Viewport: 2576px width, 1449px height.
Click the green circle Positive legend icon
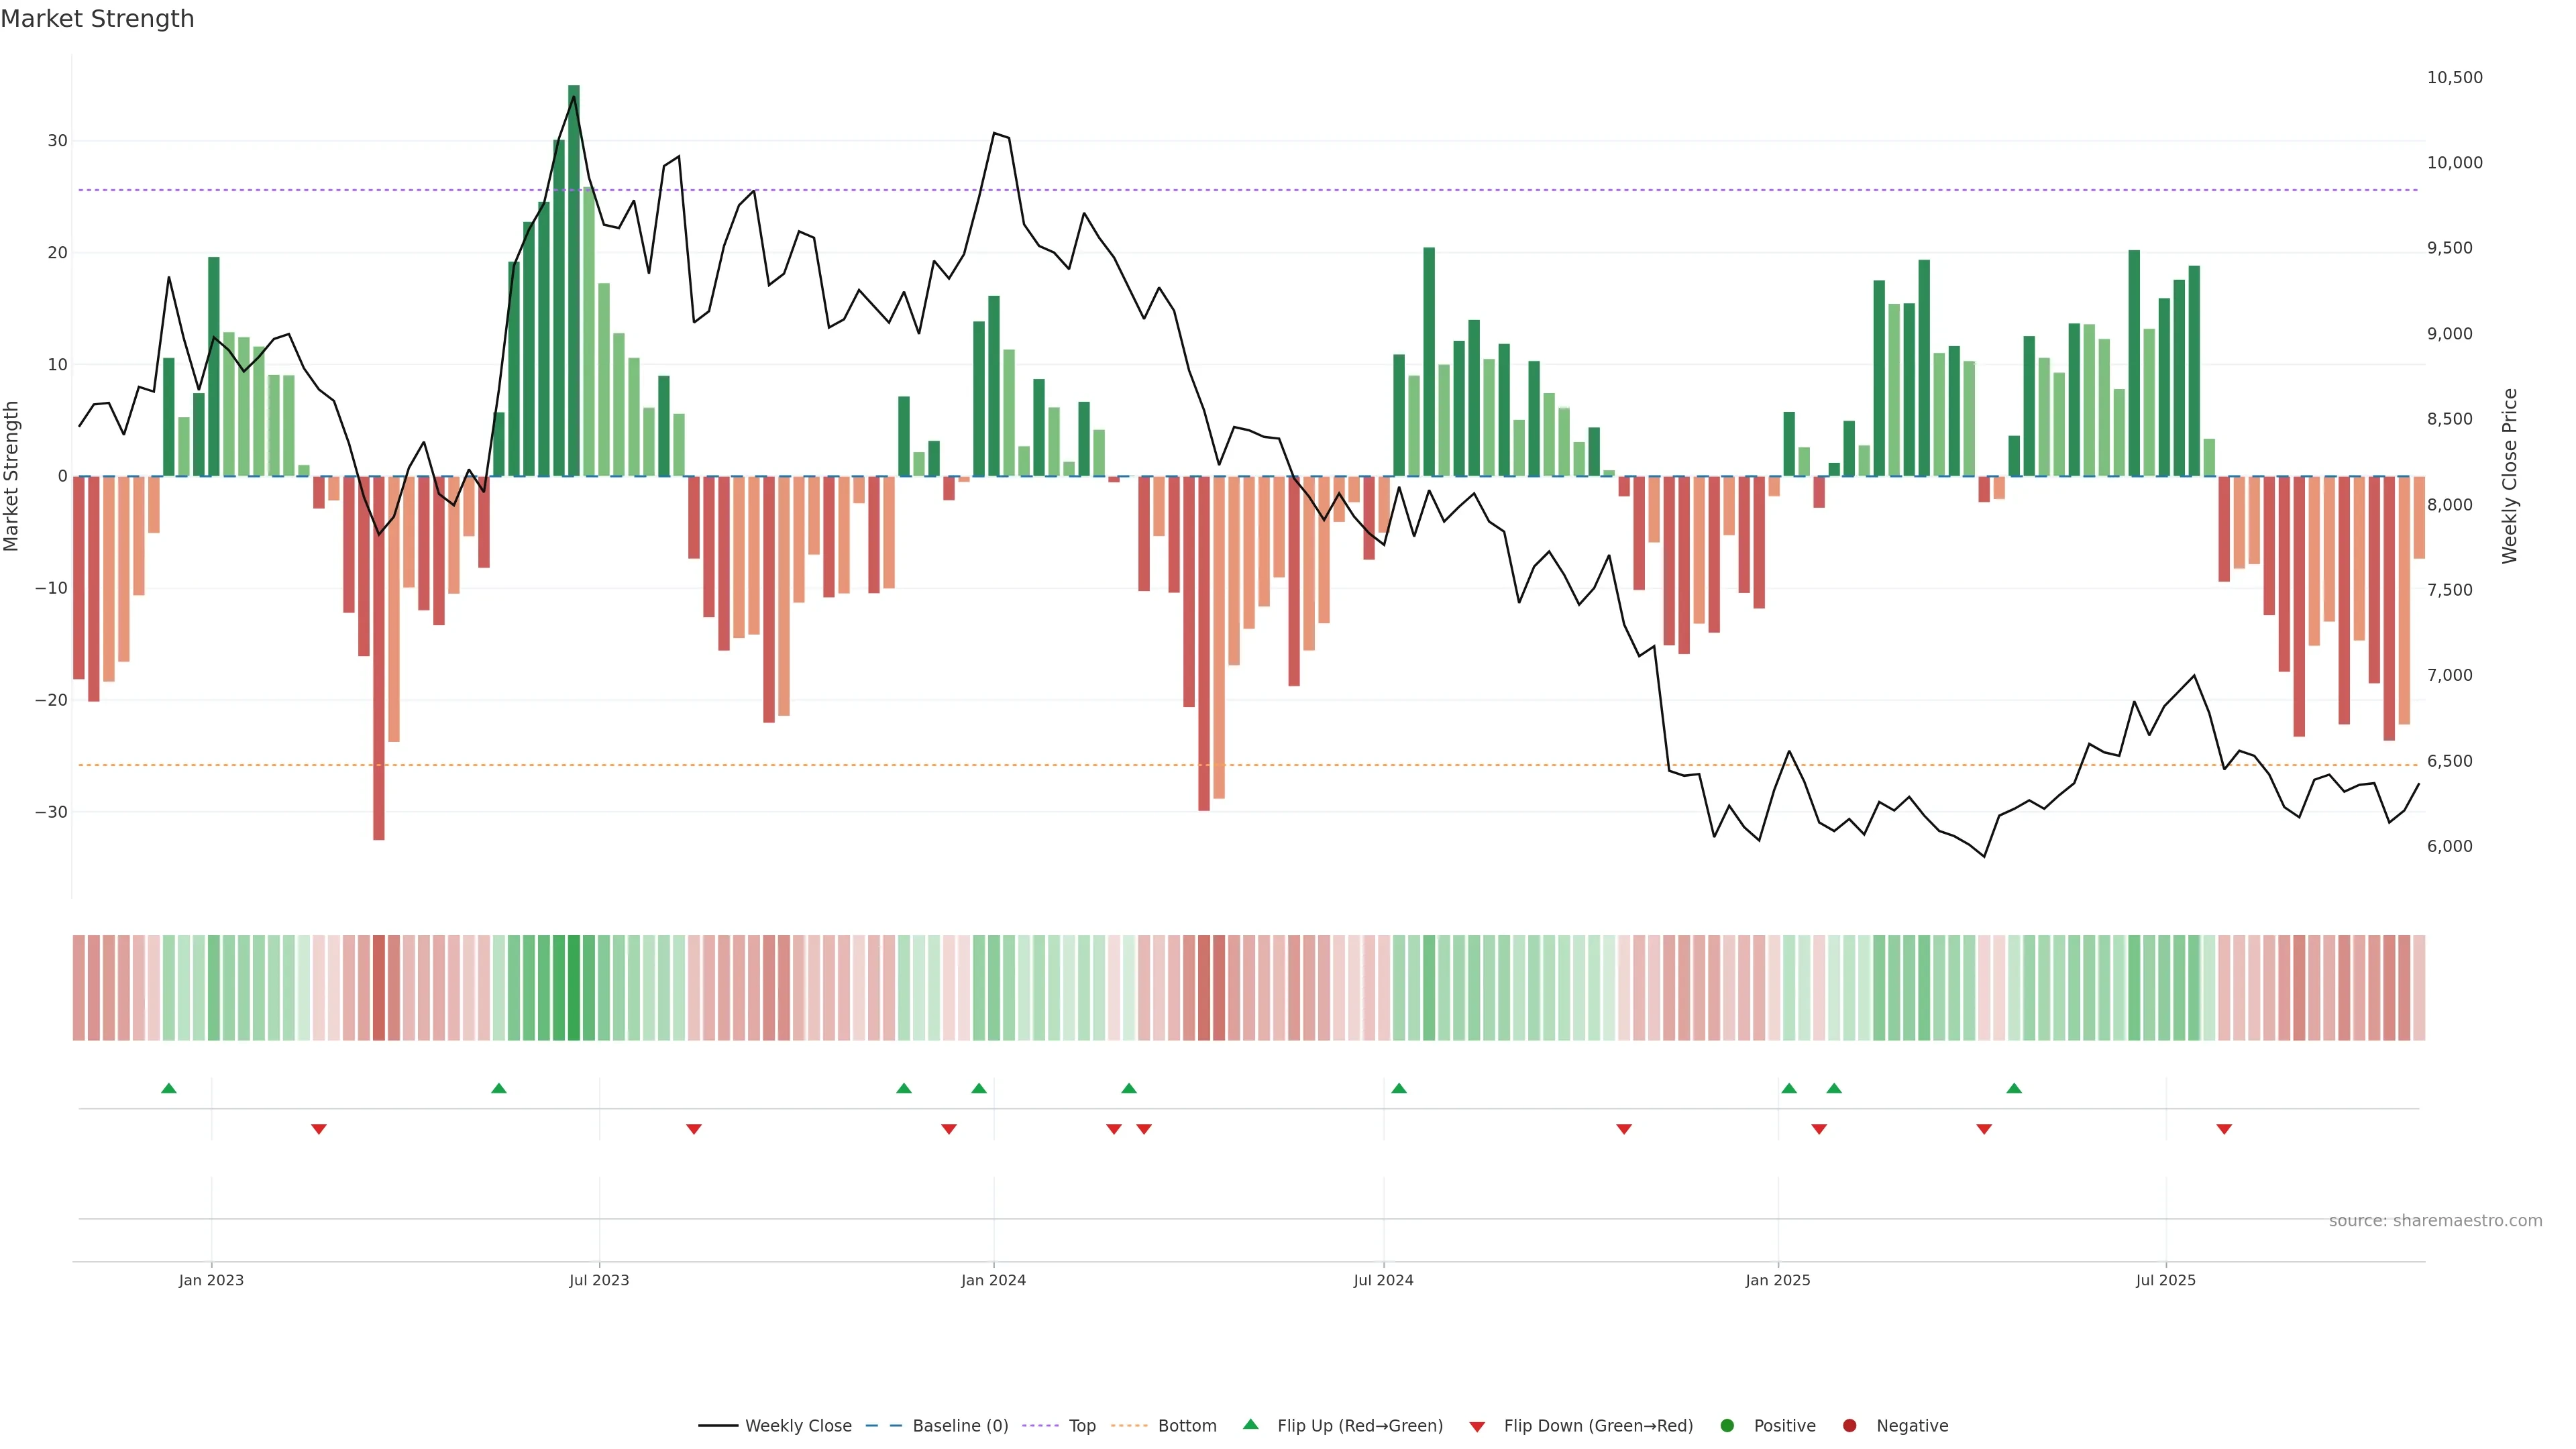pyautogui.click(x=1727, y=1426)
